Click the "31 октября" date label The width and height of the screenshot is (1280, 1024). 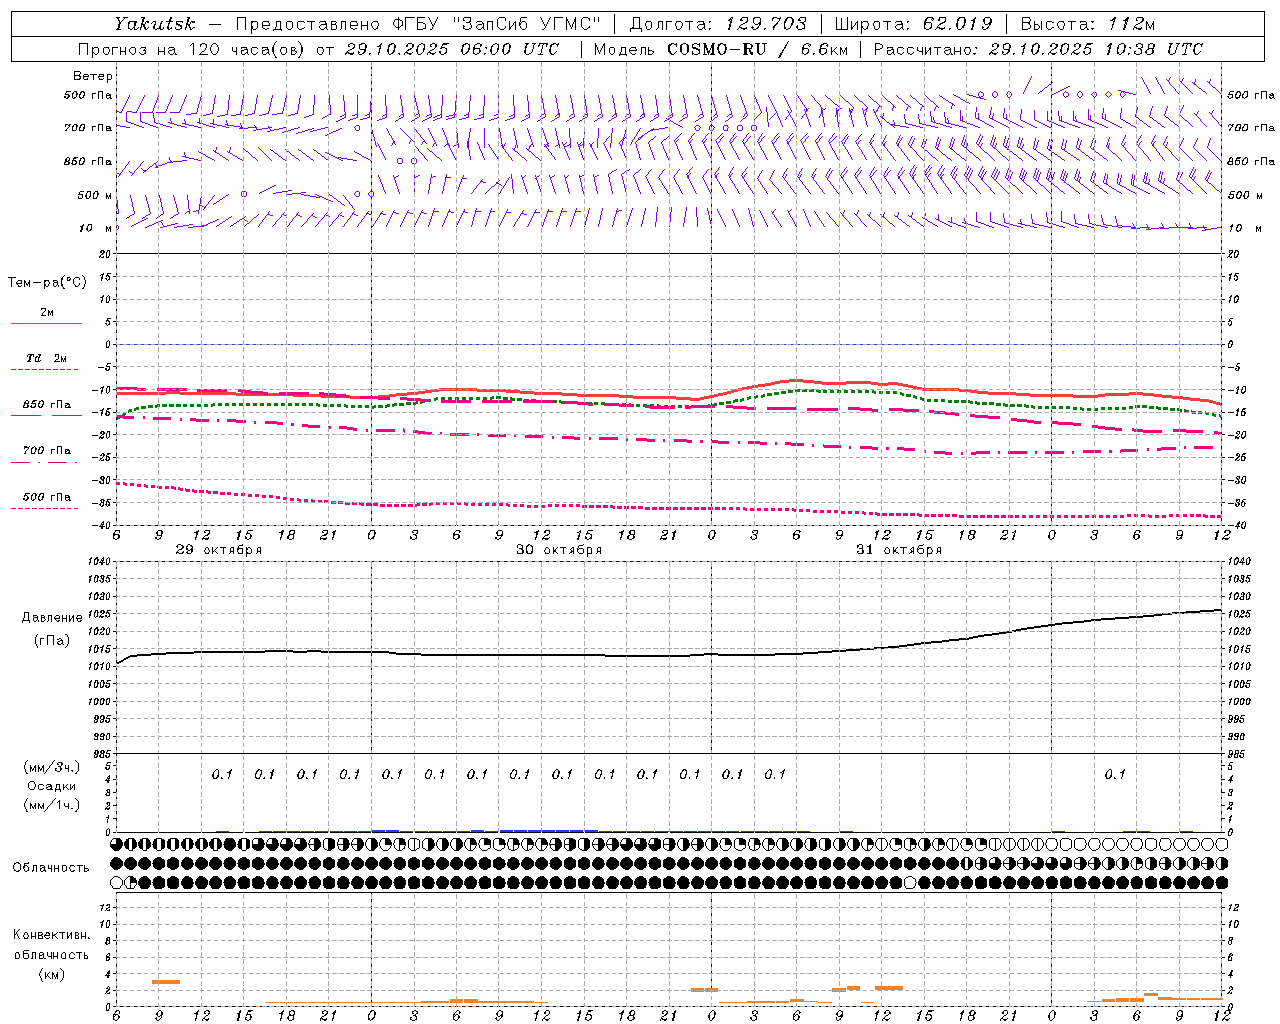point(899,550)
